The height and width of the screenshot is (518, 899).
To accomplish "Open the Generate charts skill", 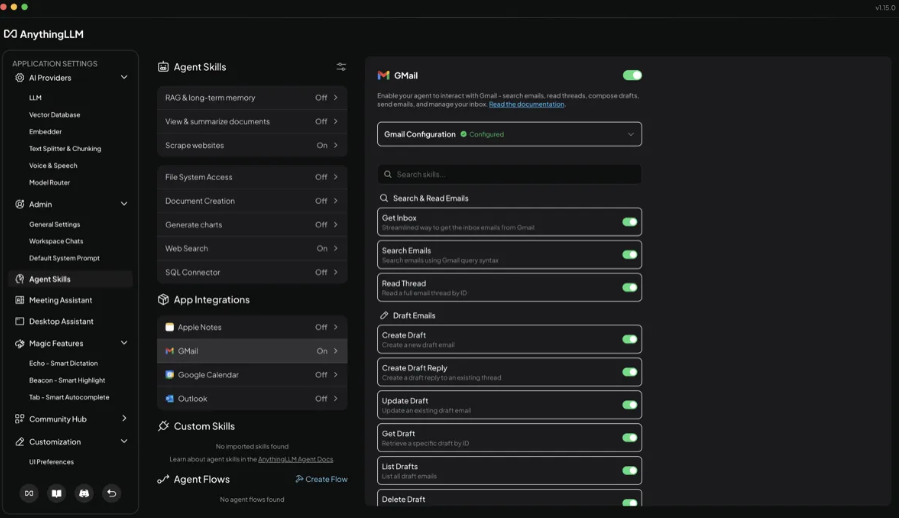I will 252,225.
